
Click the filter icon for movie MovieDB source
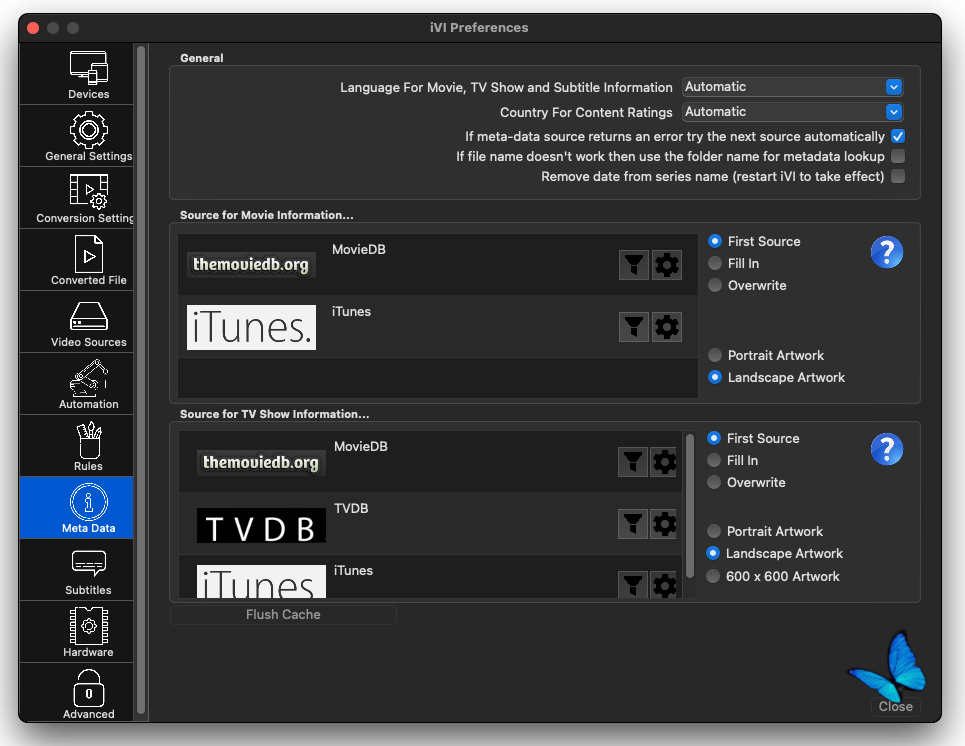click(633, 265)
